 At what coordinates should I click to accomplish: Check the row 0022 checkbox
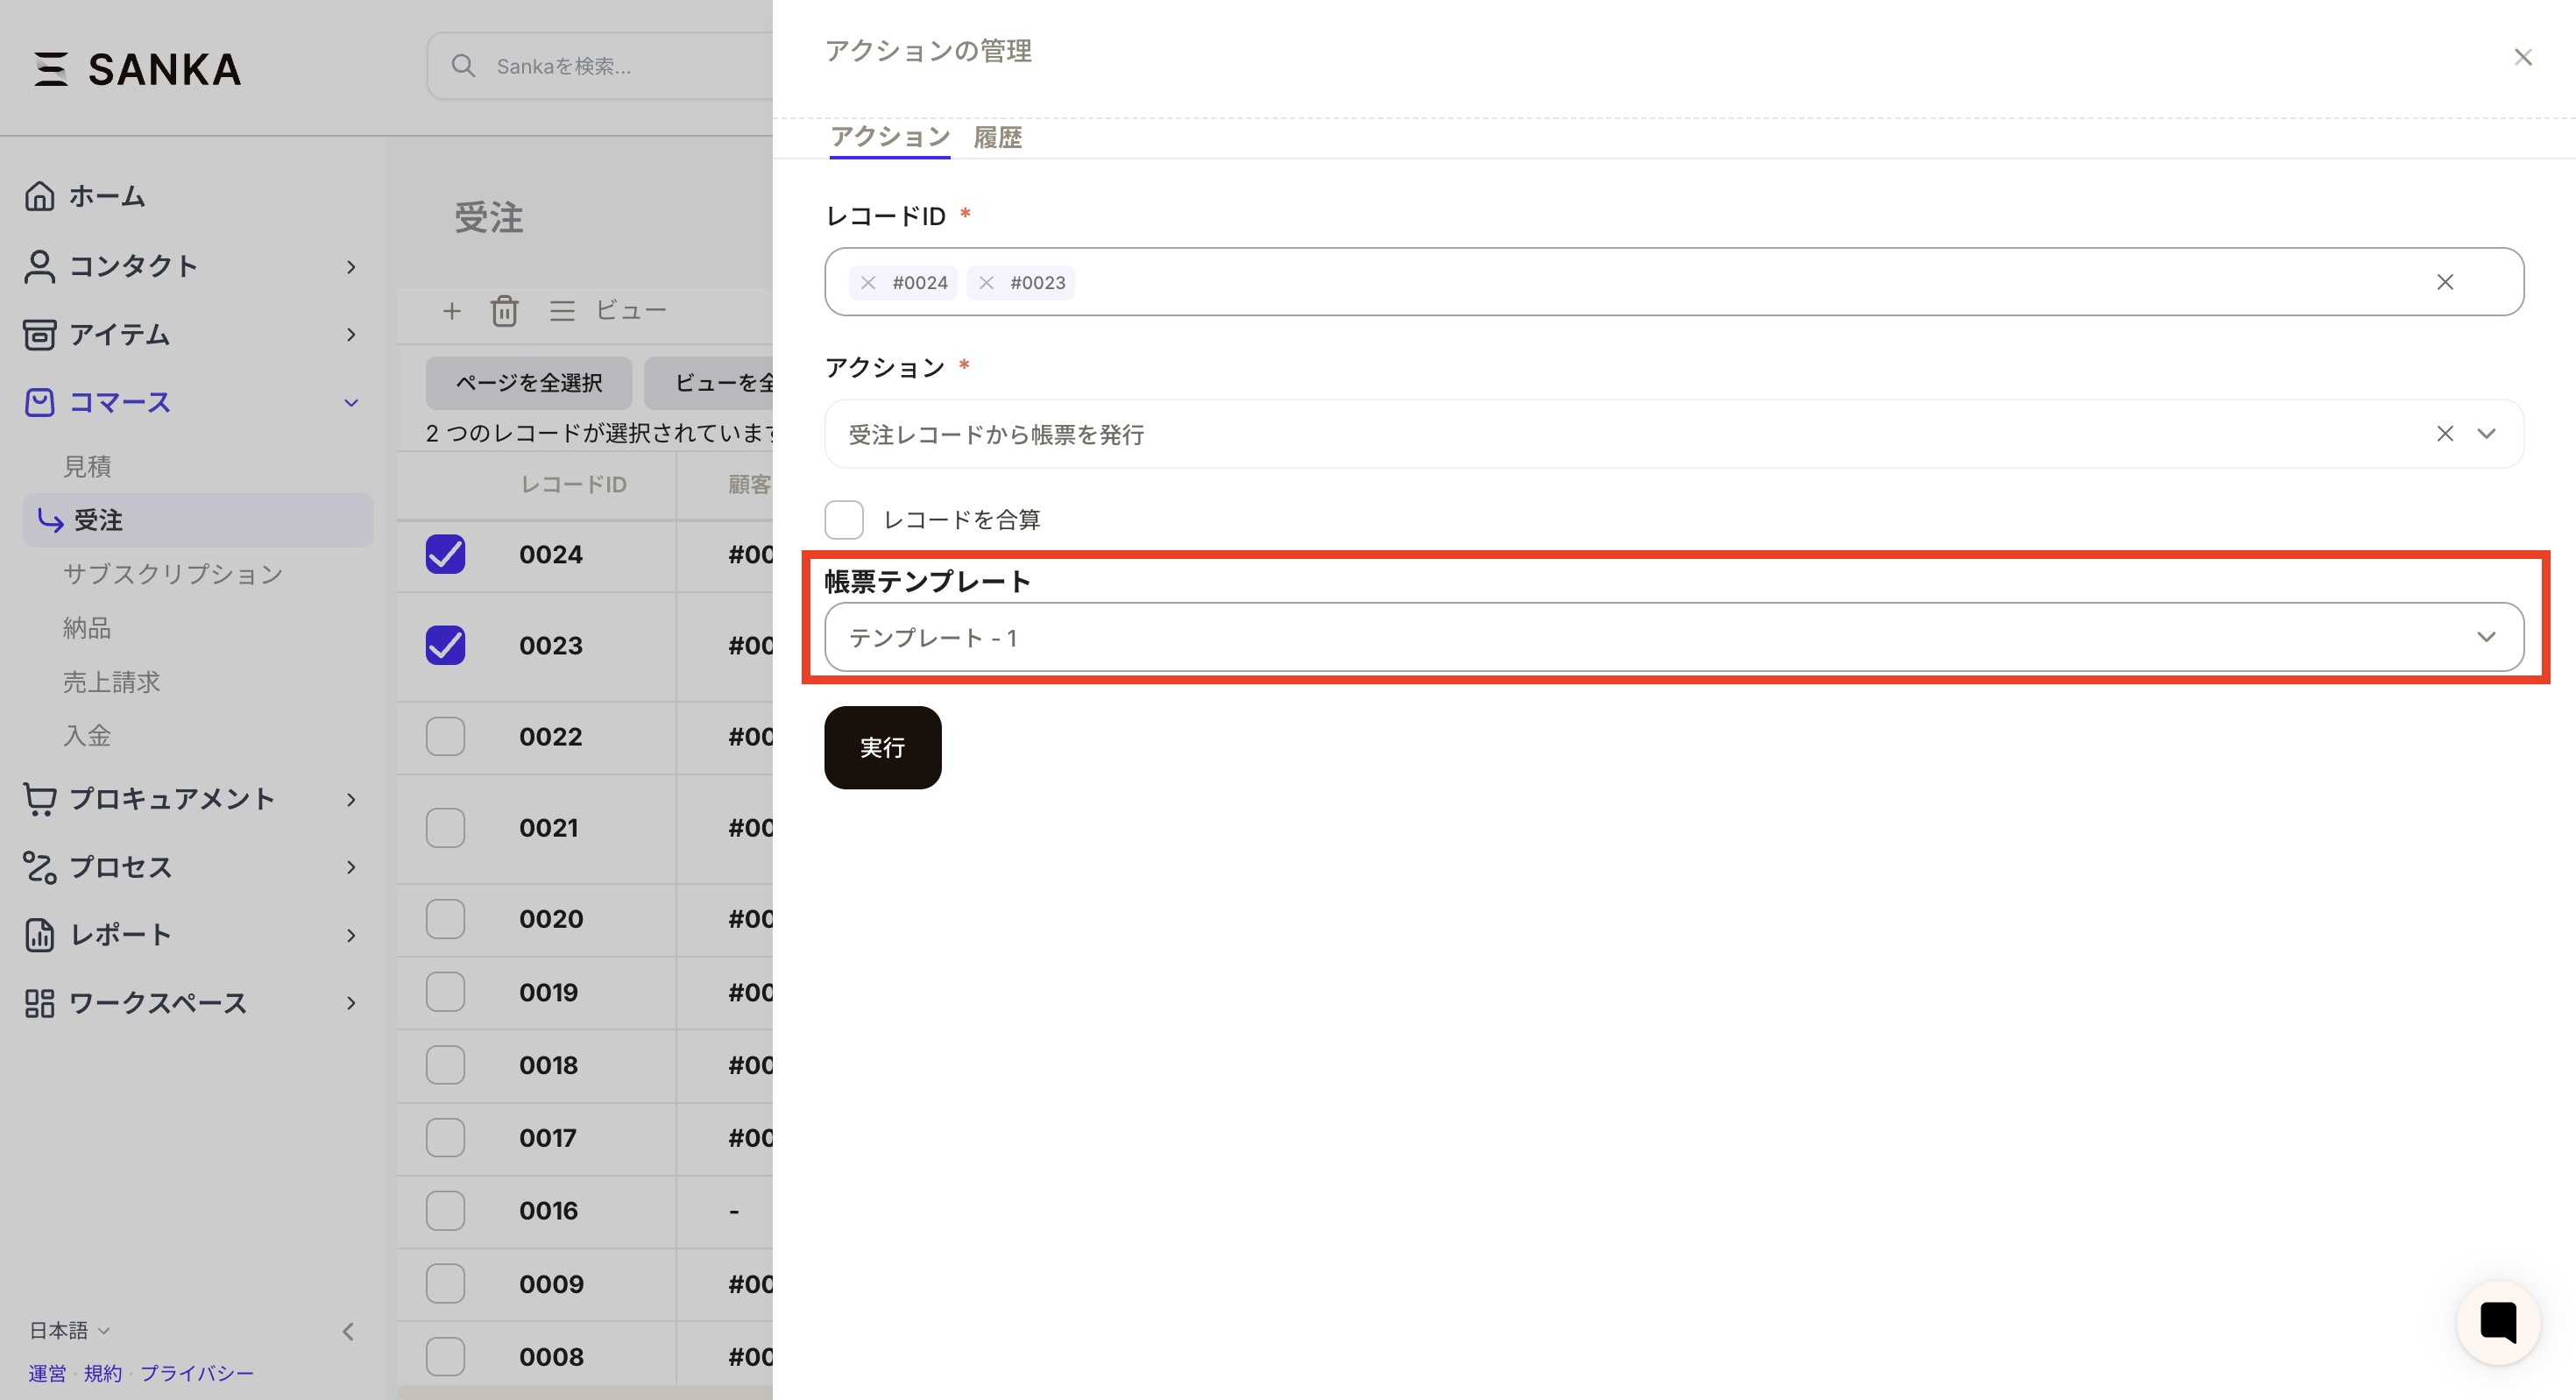(445, 737)
